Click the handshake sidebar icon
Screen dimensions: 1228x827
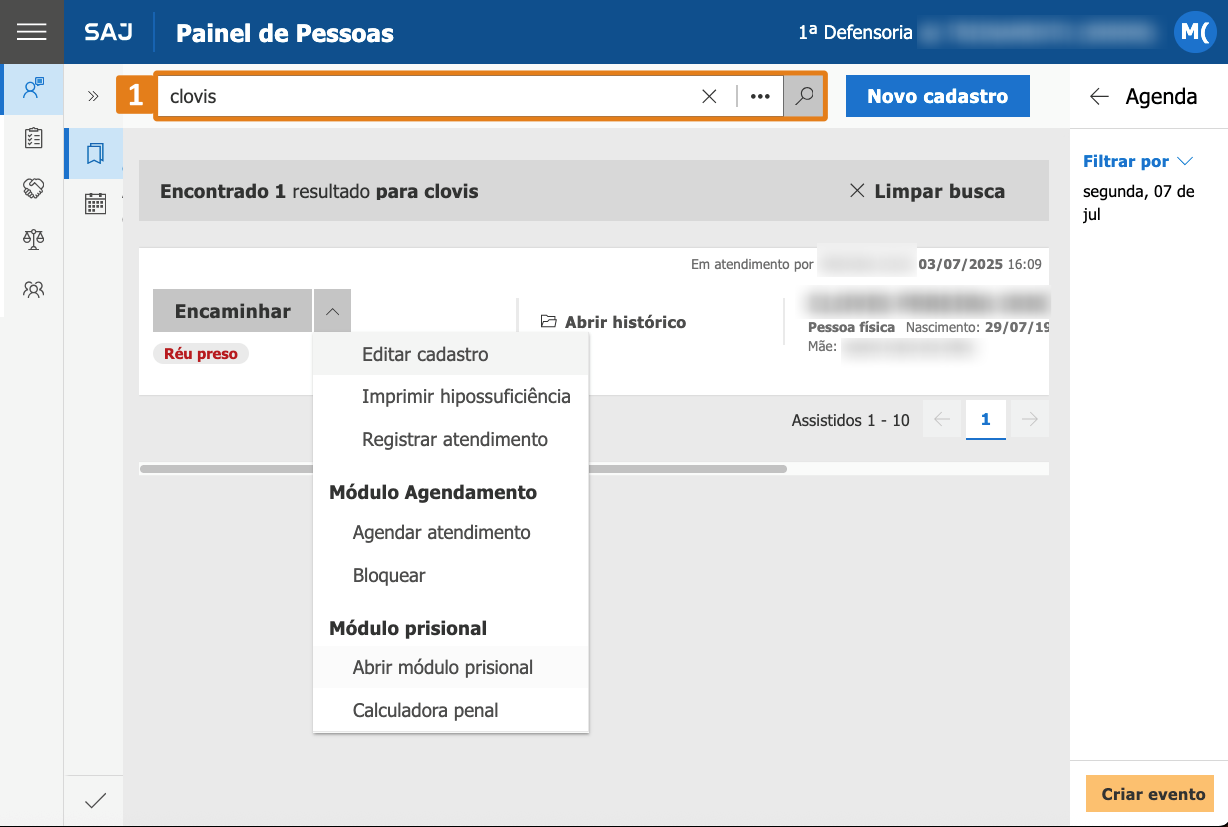(33, 188)
